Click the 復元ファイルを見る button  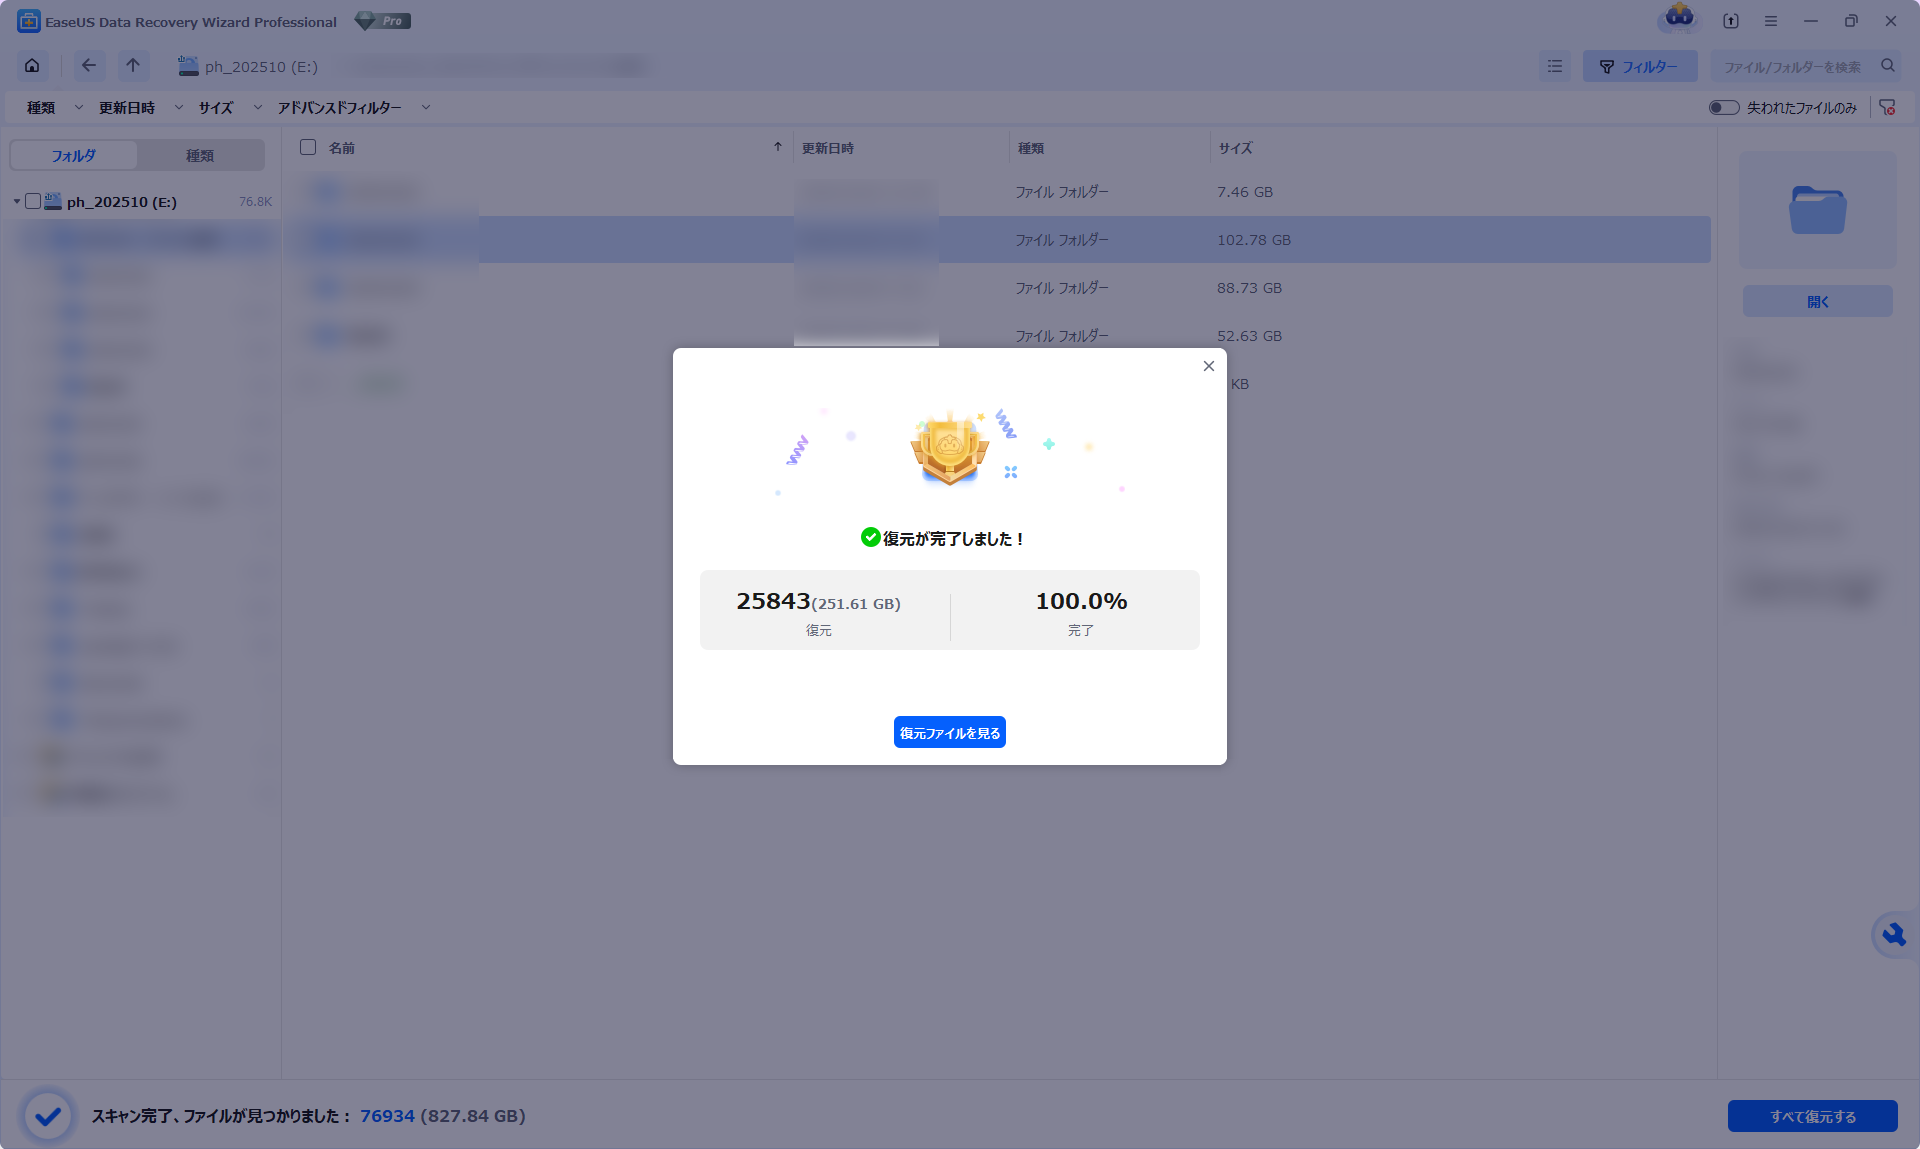pos(949,731)
